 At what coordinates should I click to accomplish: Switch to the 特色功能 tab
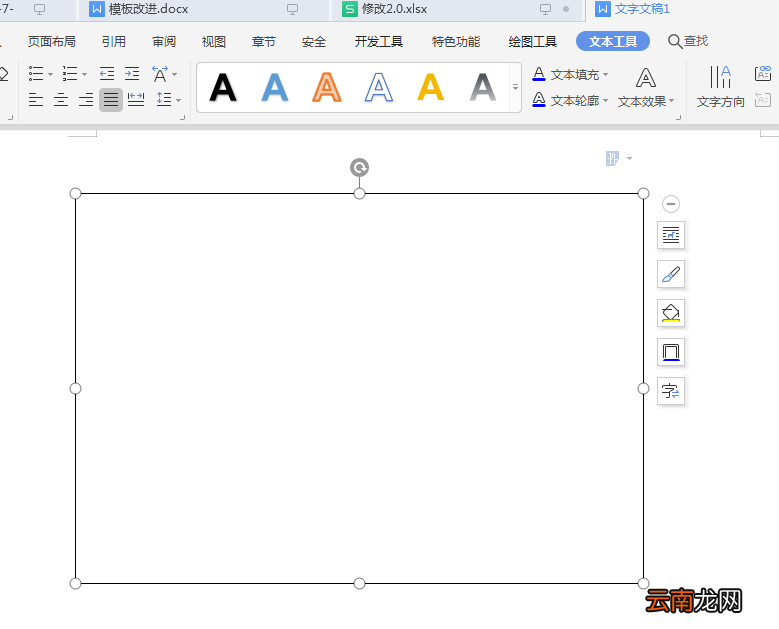(x=456, y=41)
